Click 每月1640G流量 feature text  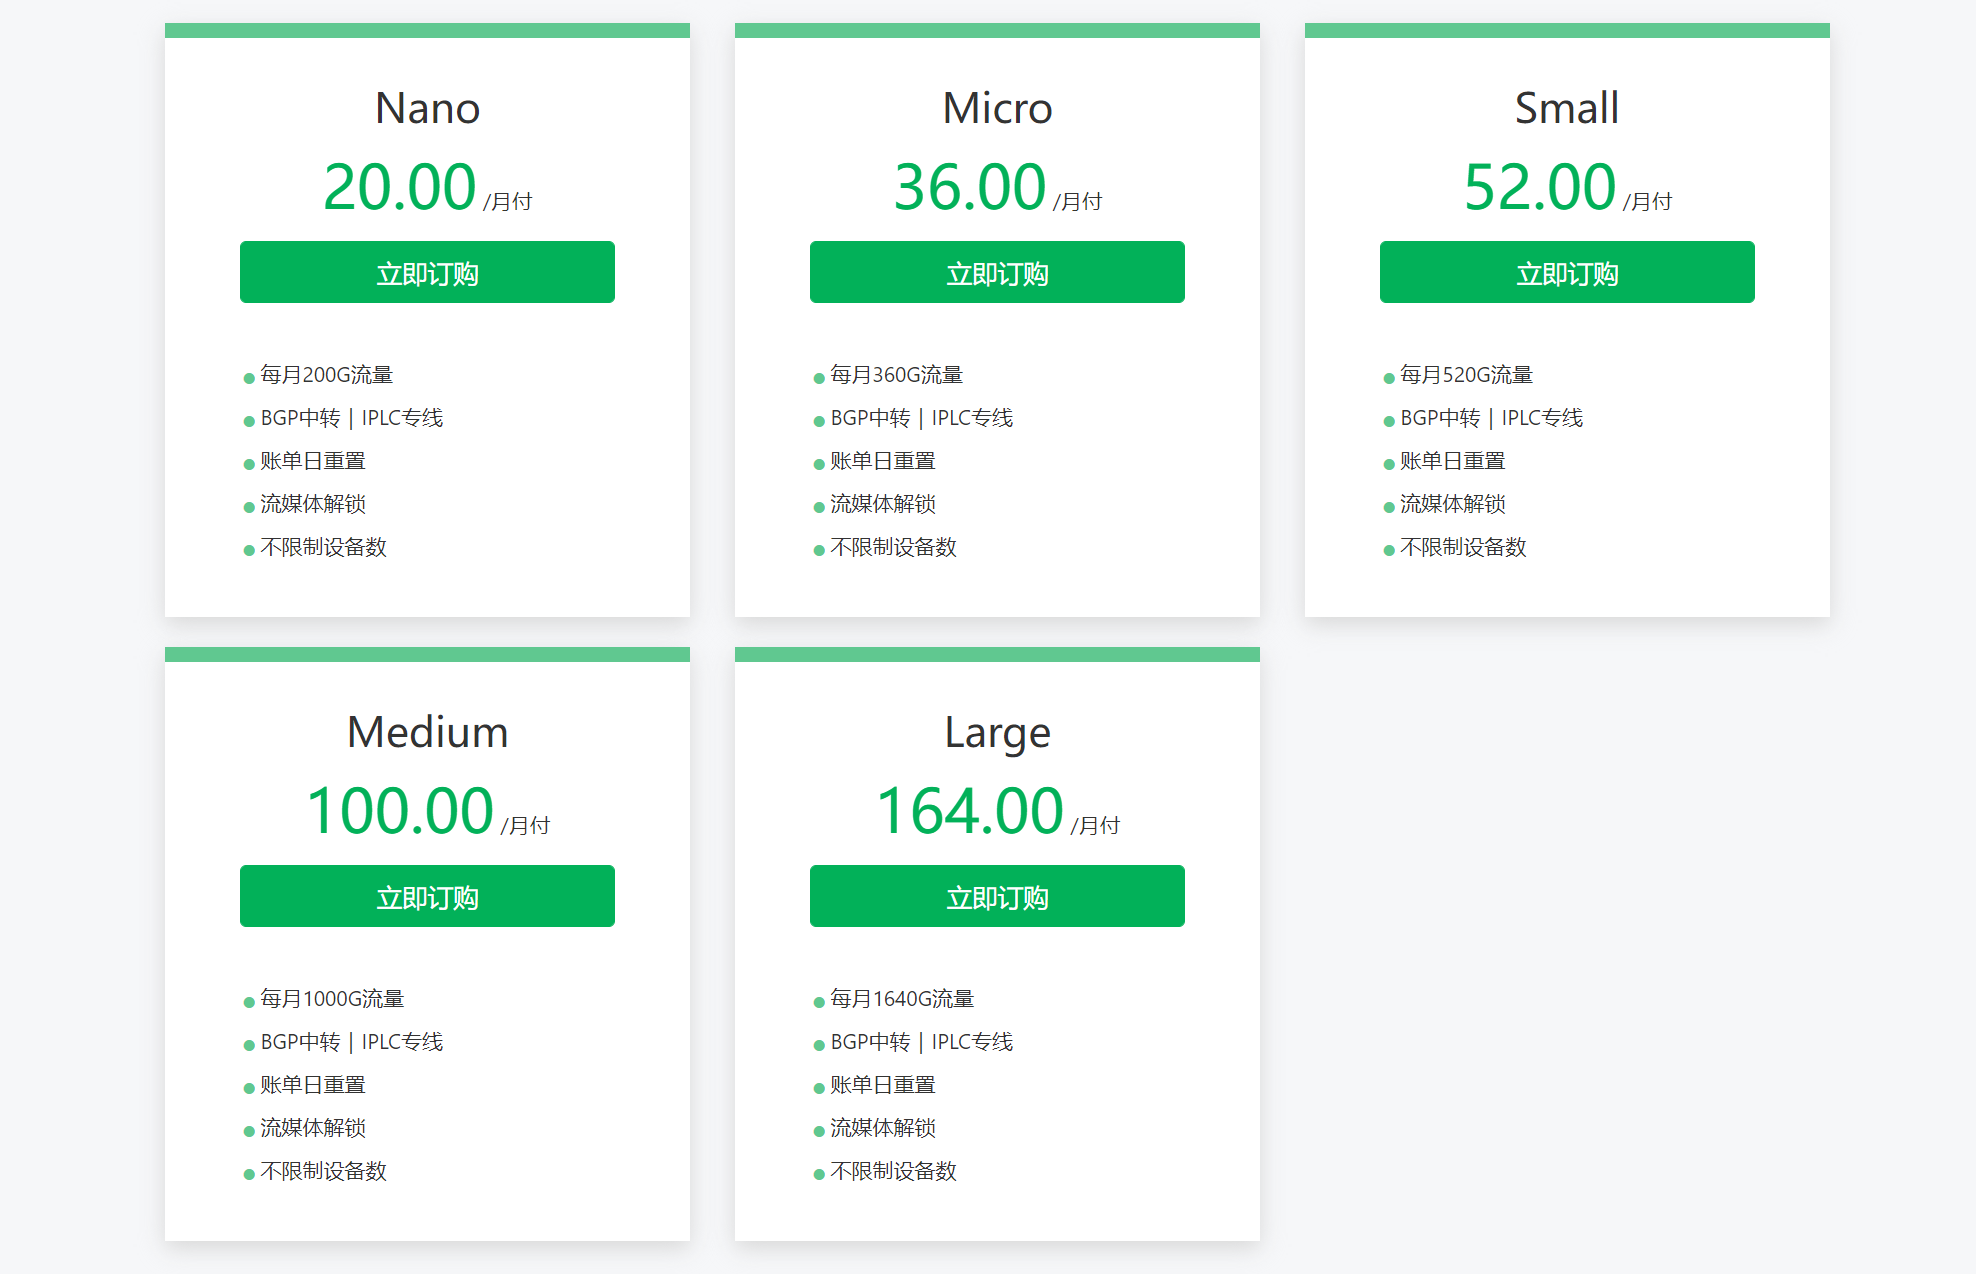pos(902,999)
